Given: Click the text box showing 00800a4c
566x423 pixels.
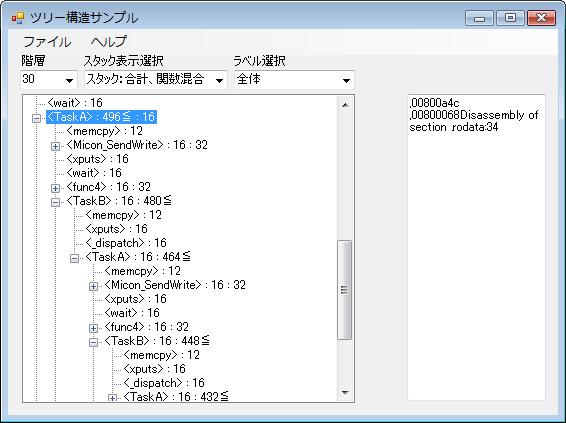Looking at the screenshot, I should pyautogui.click(x=476, y=247).
